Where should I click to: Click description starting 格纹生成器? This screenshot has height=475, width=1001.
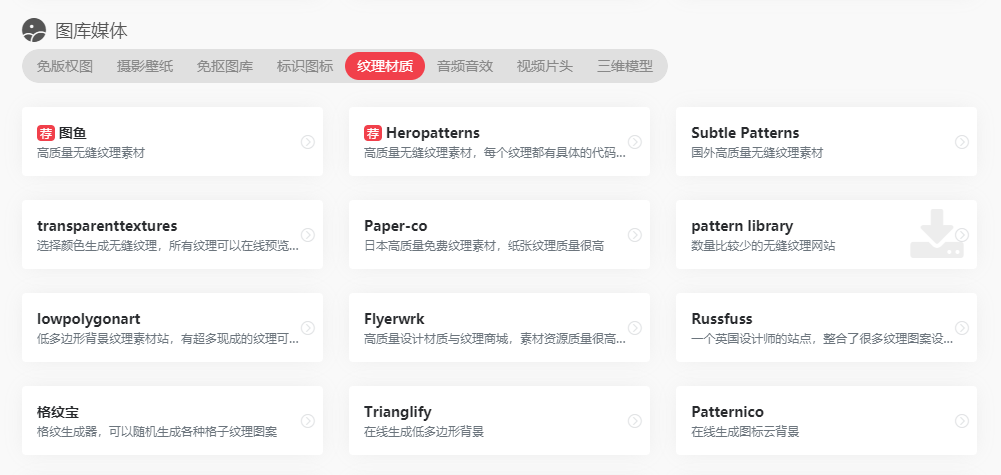coord(157,432)
